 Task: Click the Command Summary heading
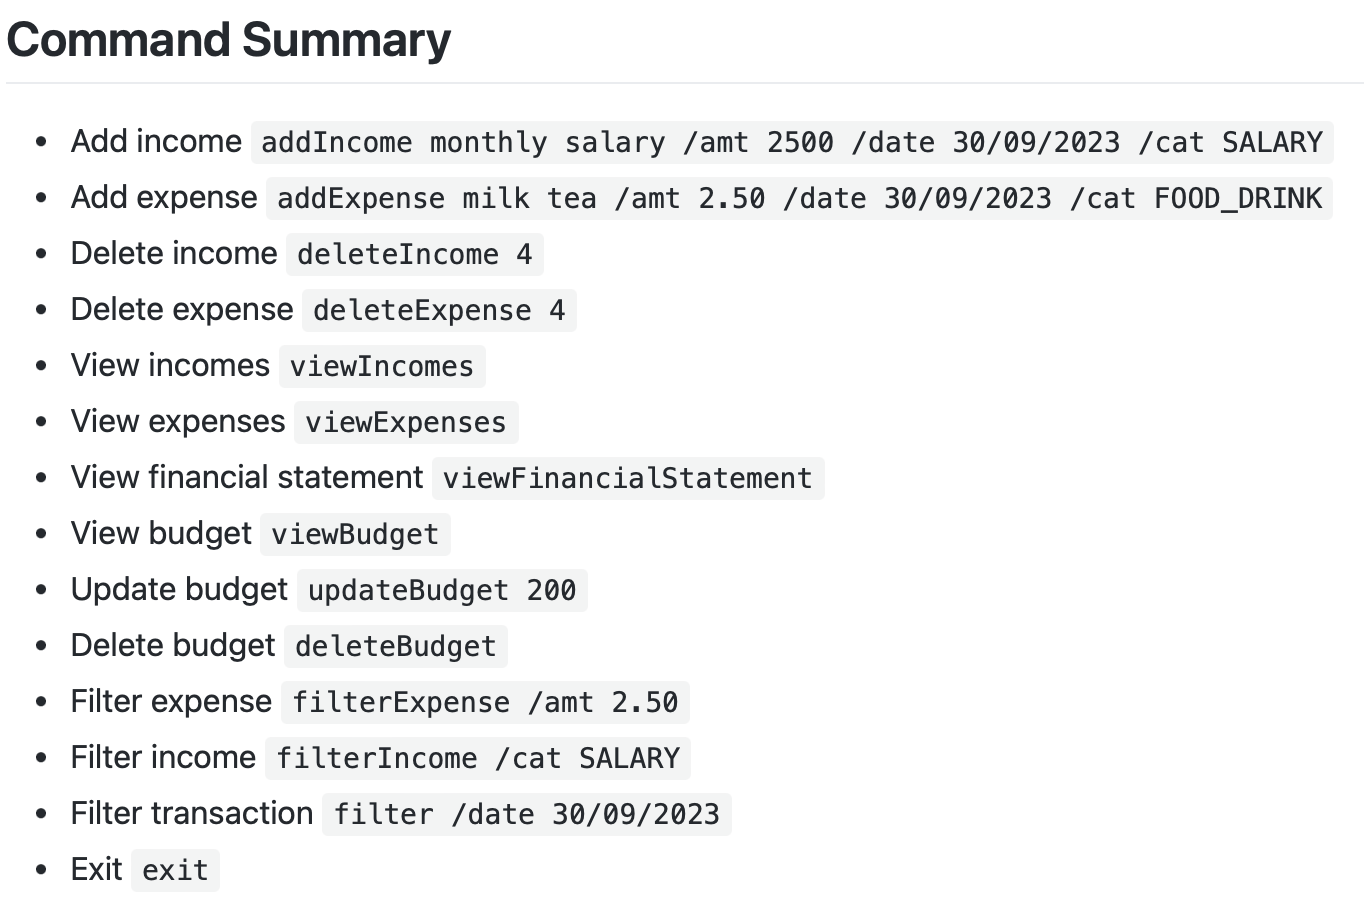229,41
